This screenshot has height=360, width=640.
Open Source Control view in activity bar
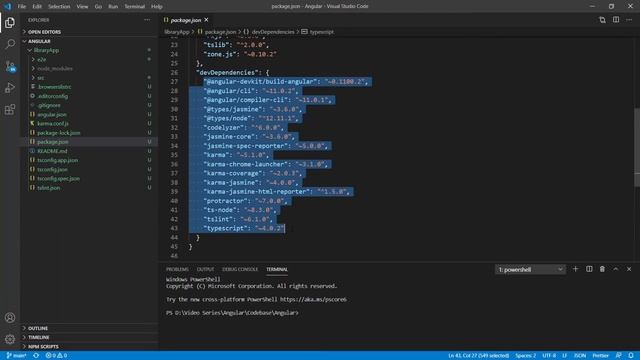10,66
